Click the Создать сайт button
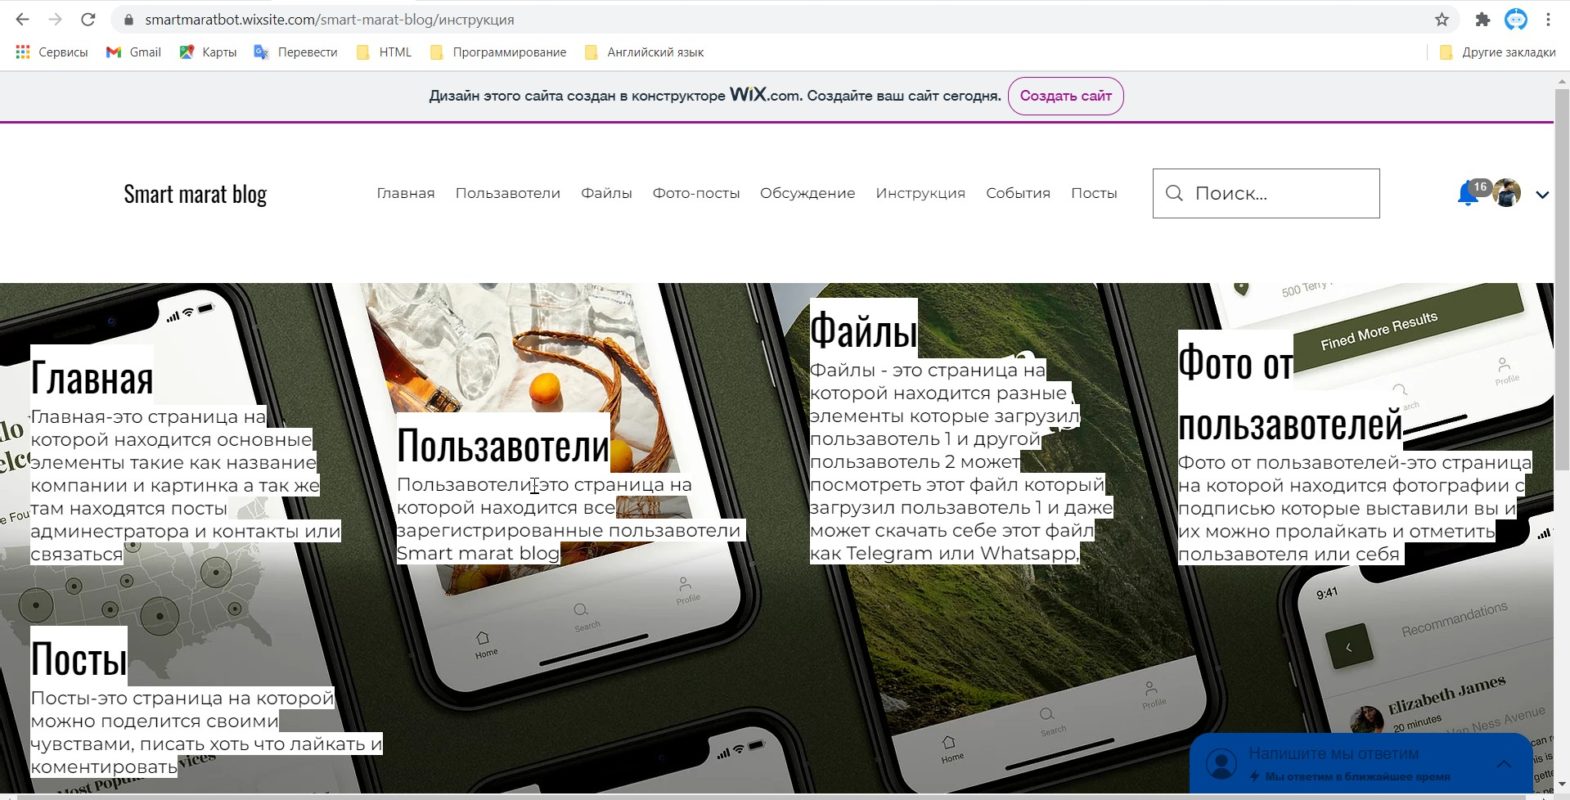The height and width of the screenshot is (800, 1570). (x=1065, y=96)
